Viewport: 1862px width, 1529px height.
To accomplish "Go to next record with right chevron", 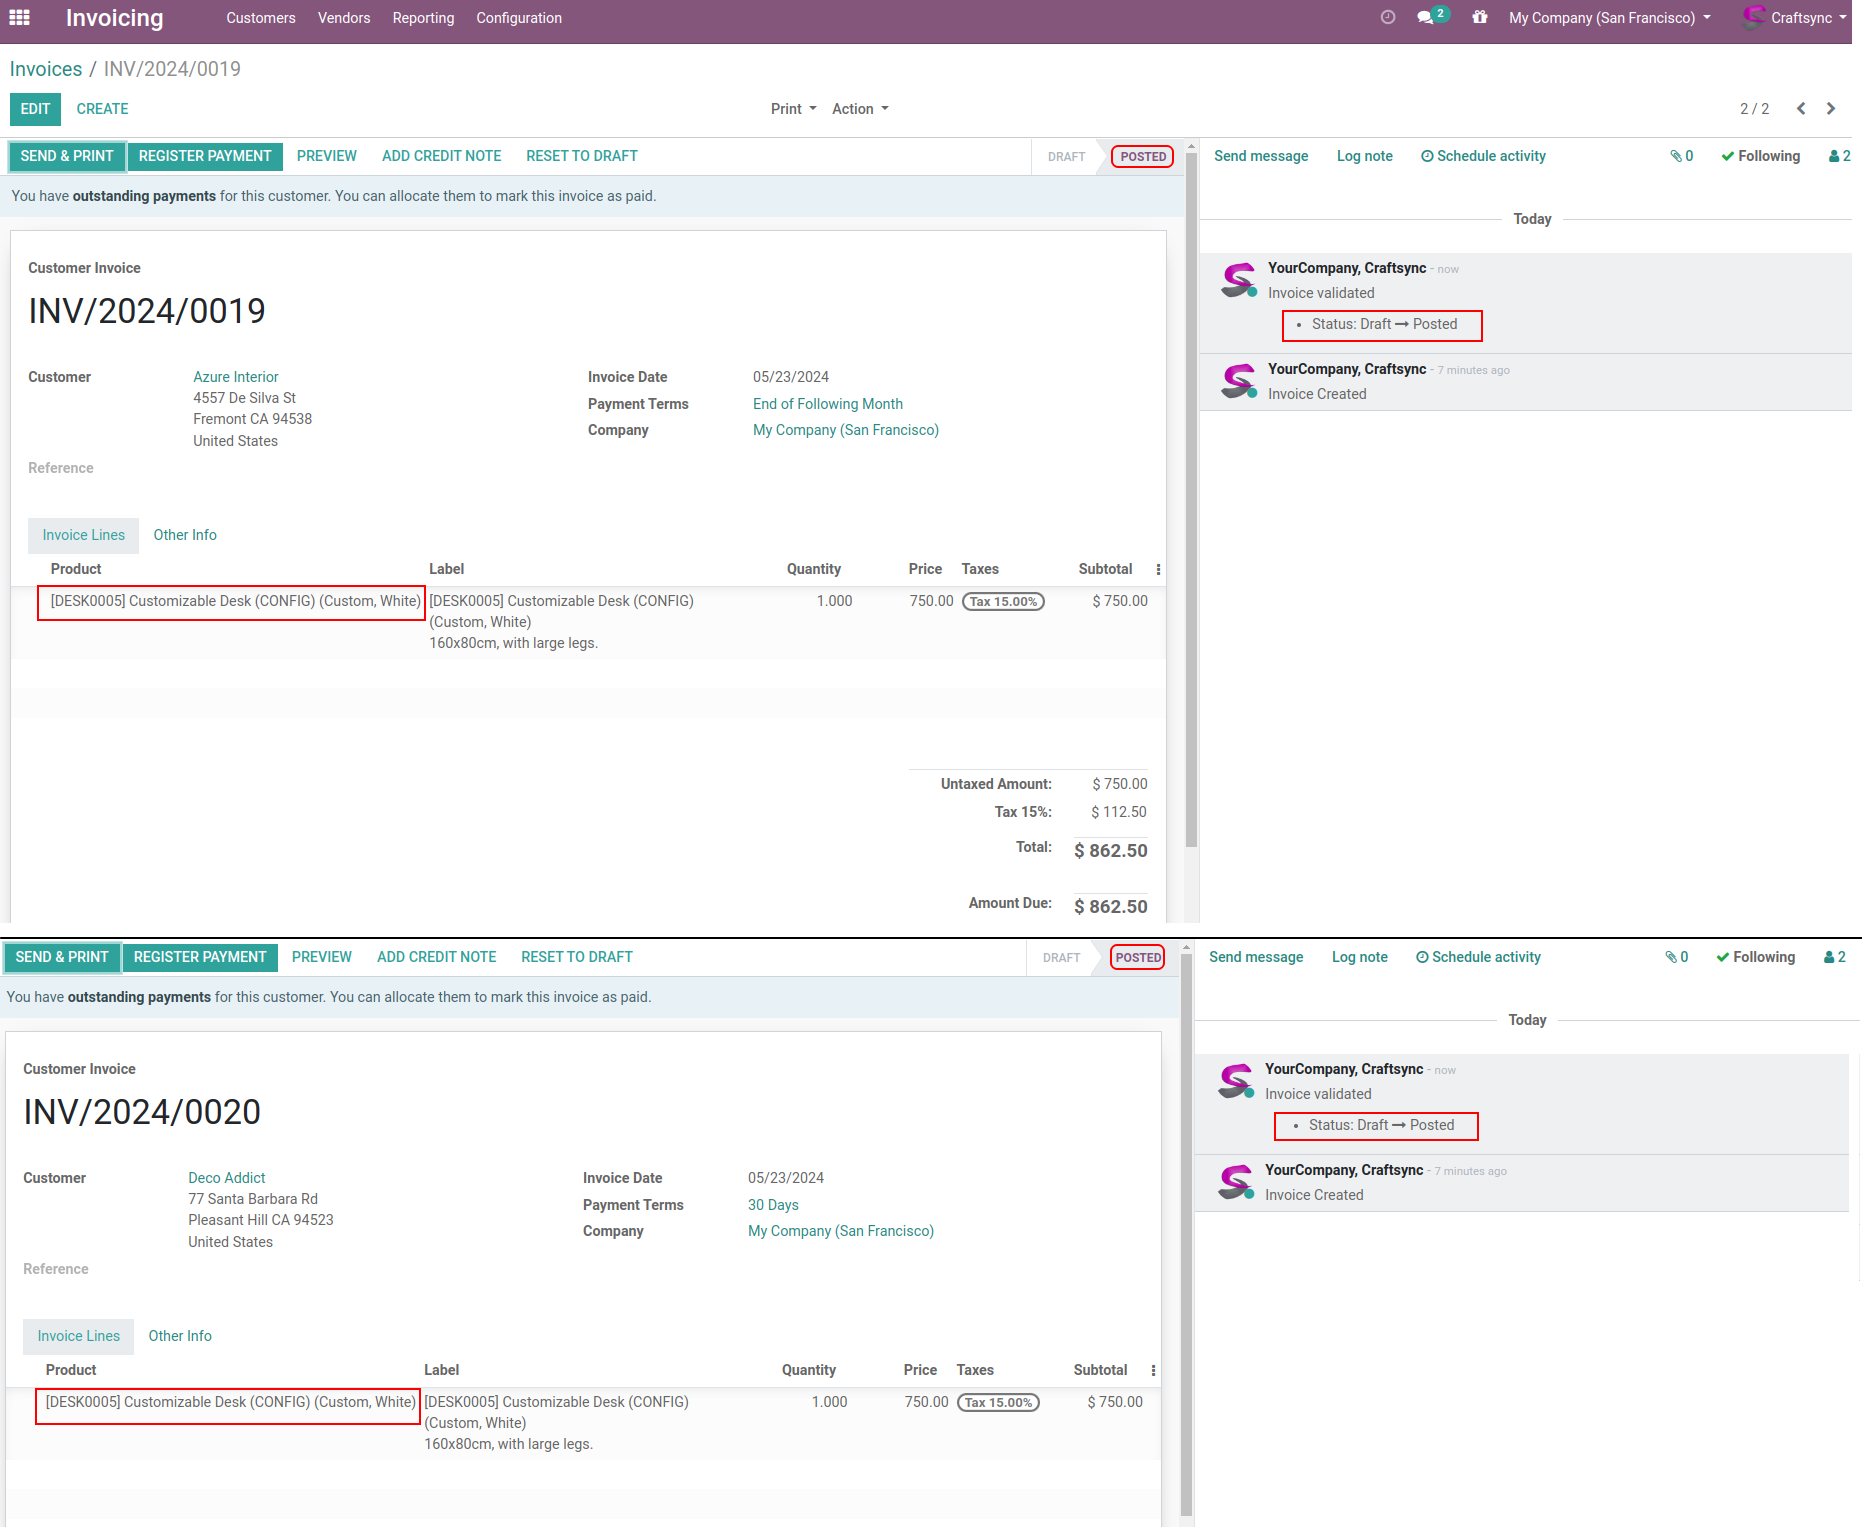I will click(1831, 109).
